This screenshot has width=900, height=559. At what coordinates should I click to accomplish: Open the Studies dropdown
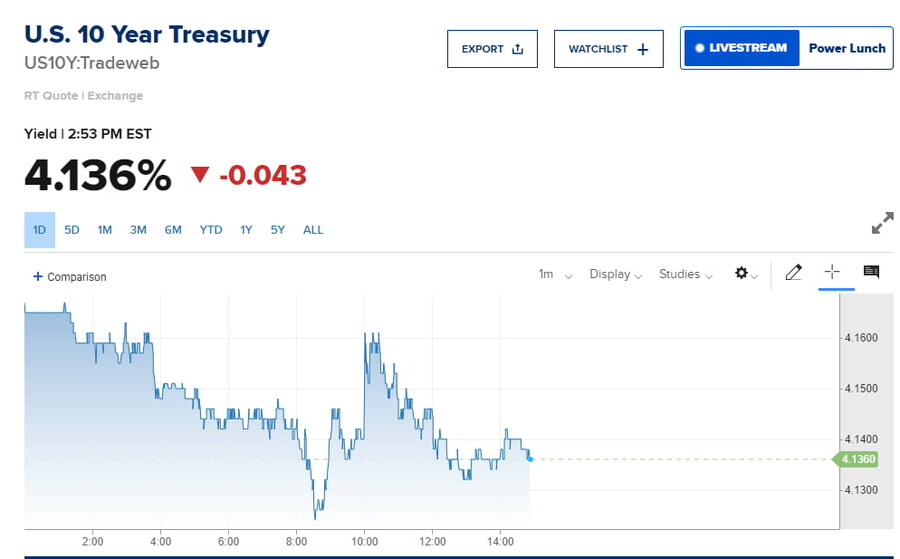pos(685,274)
